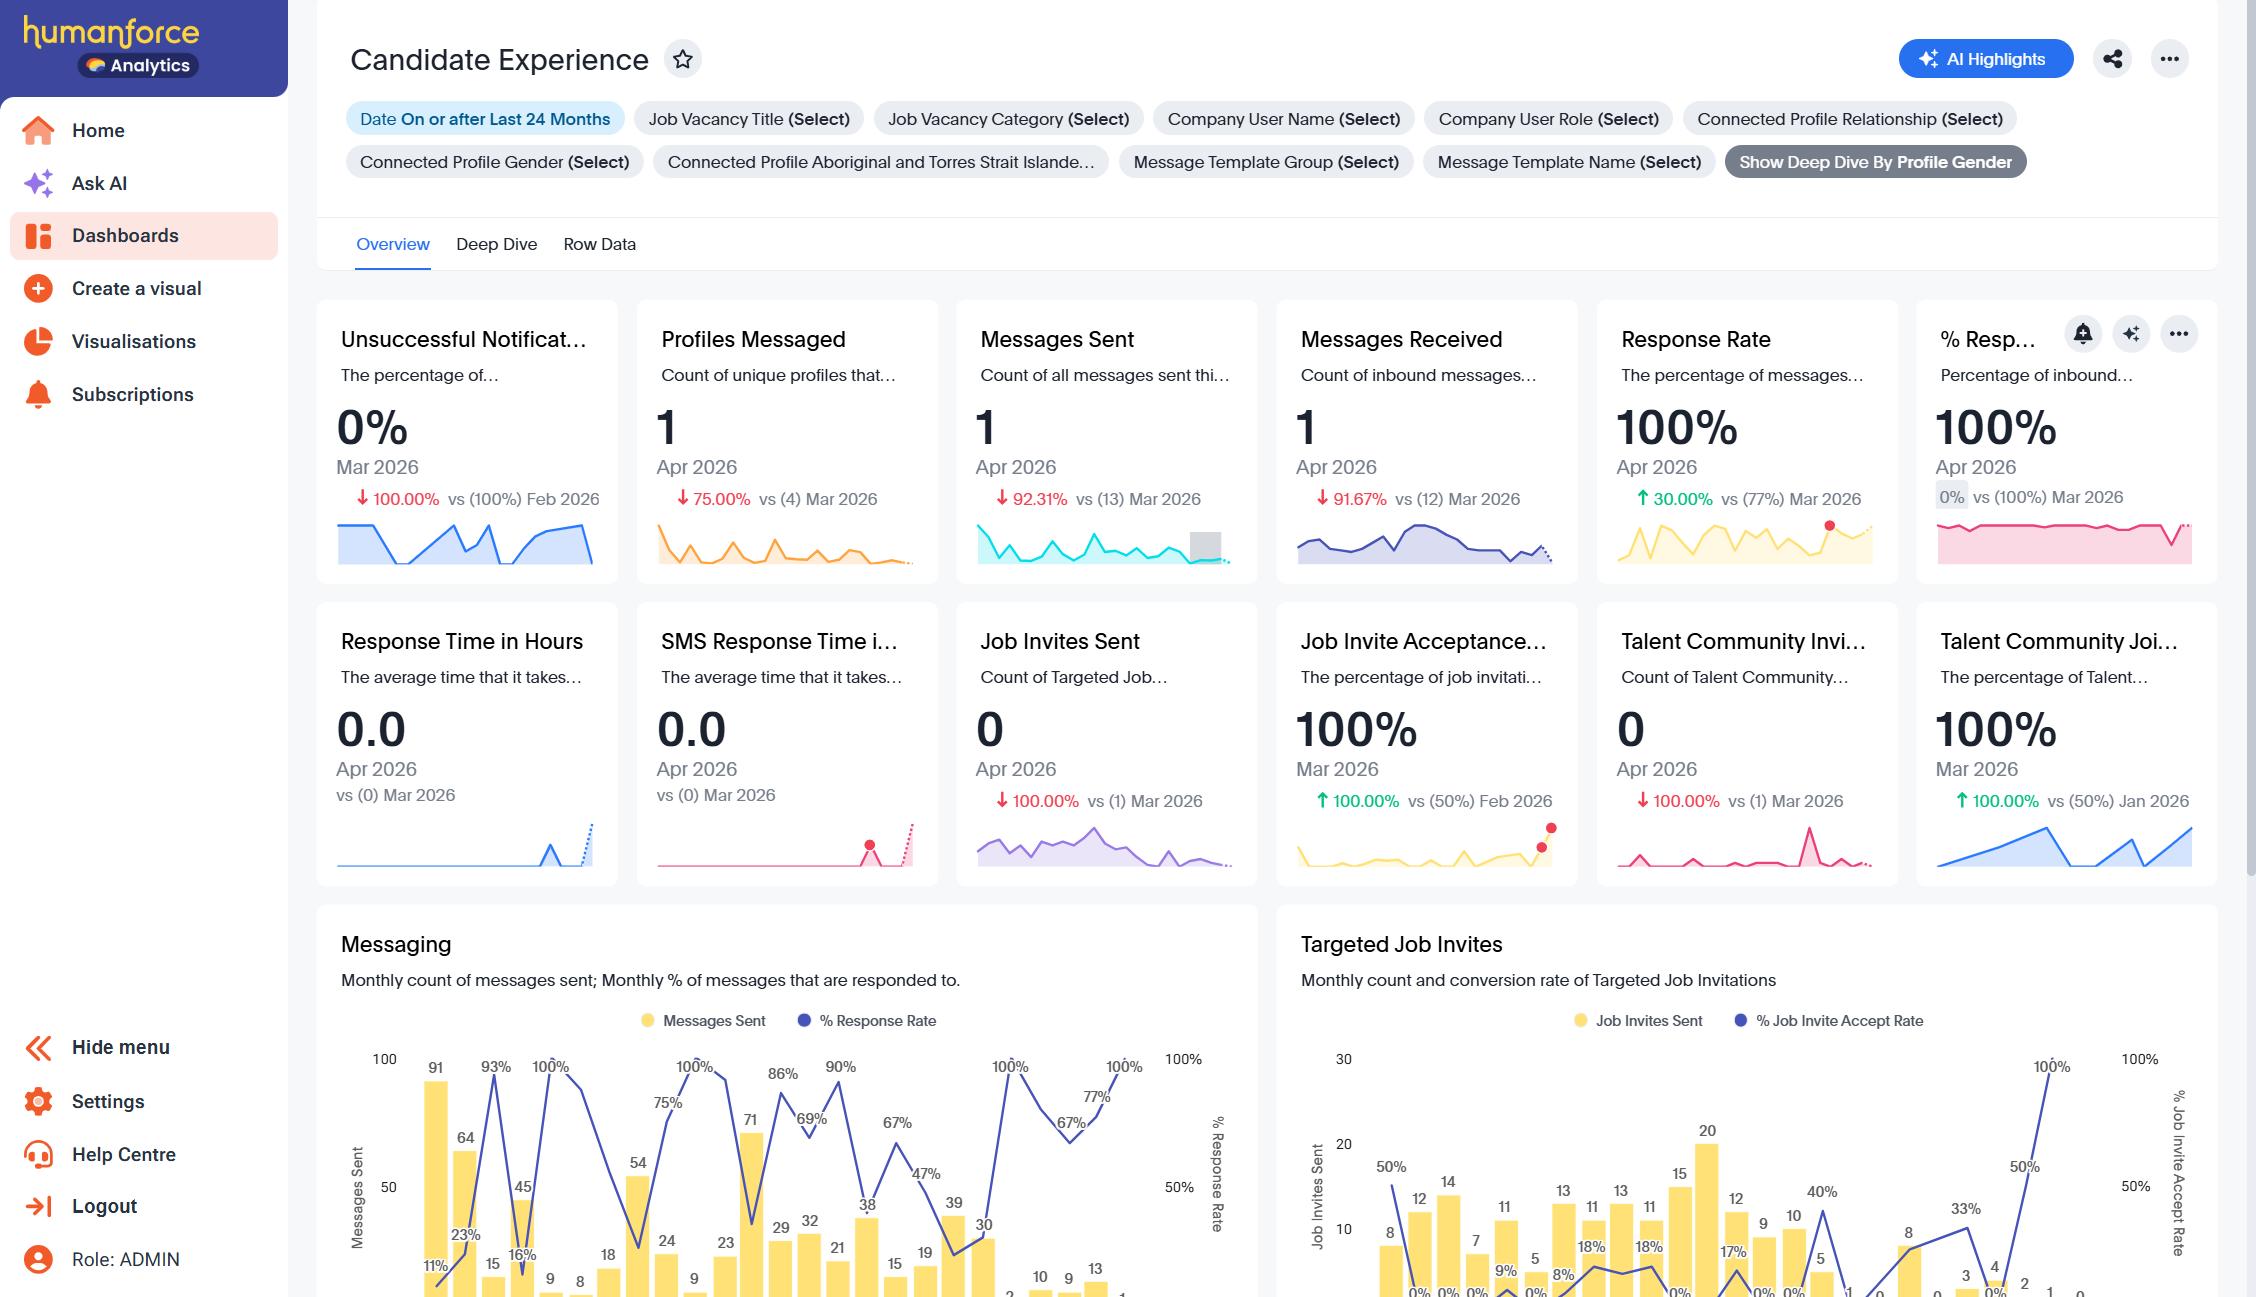
Task: Click the Subscriptions bell icon
Action: [38, 395]
